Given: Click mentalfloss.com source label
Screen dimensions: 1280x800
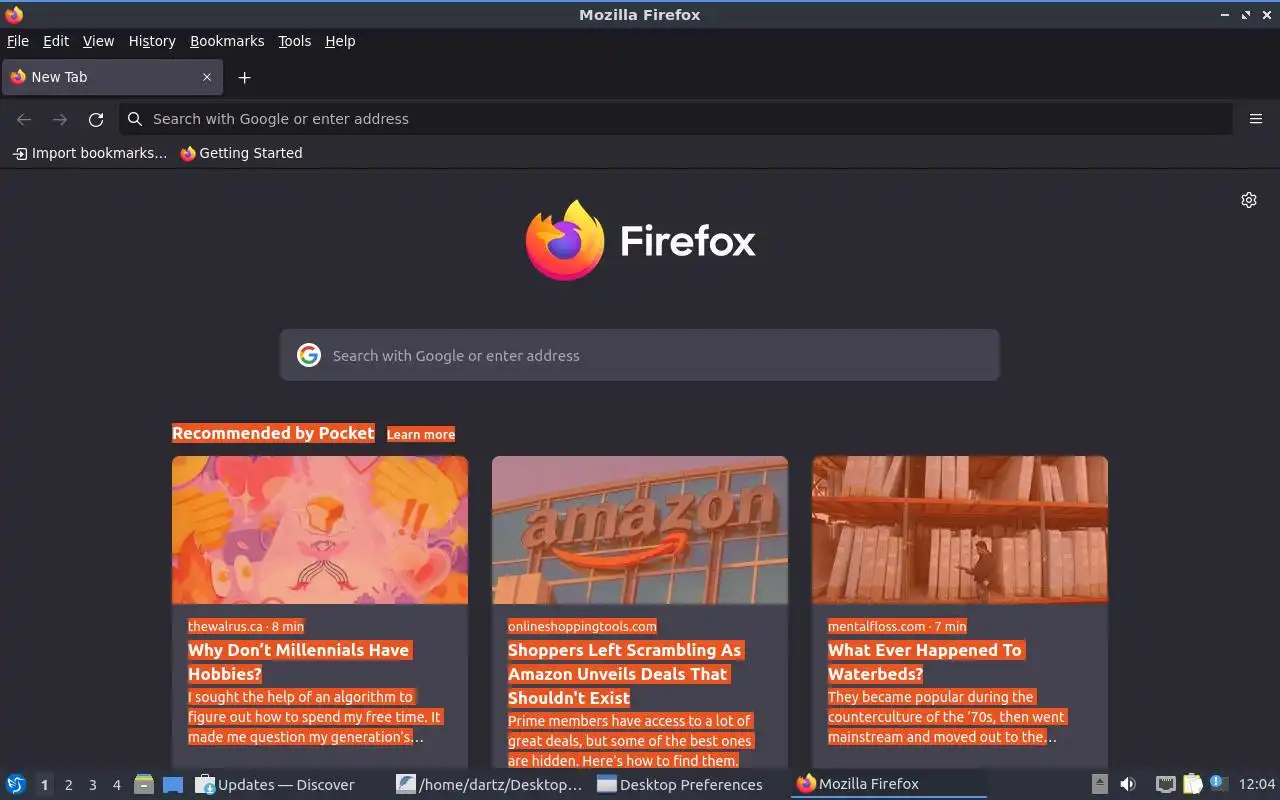Looking at the screenshot, I should [897, 626].
